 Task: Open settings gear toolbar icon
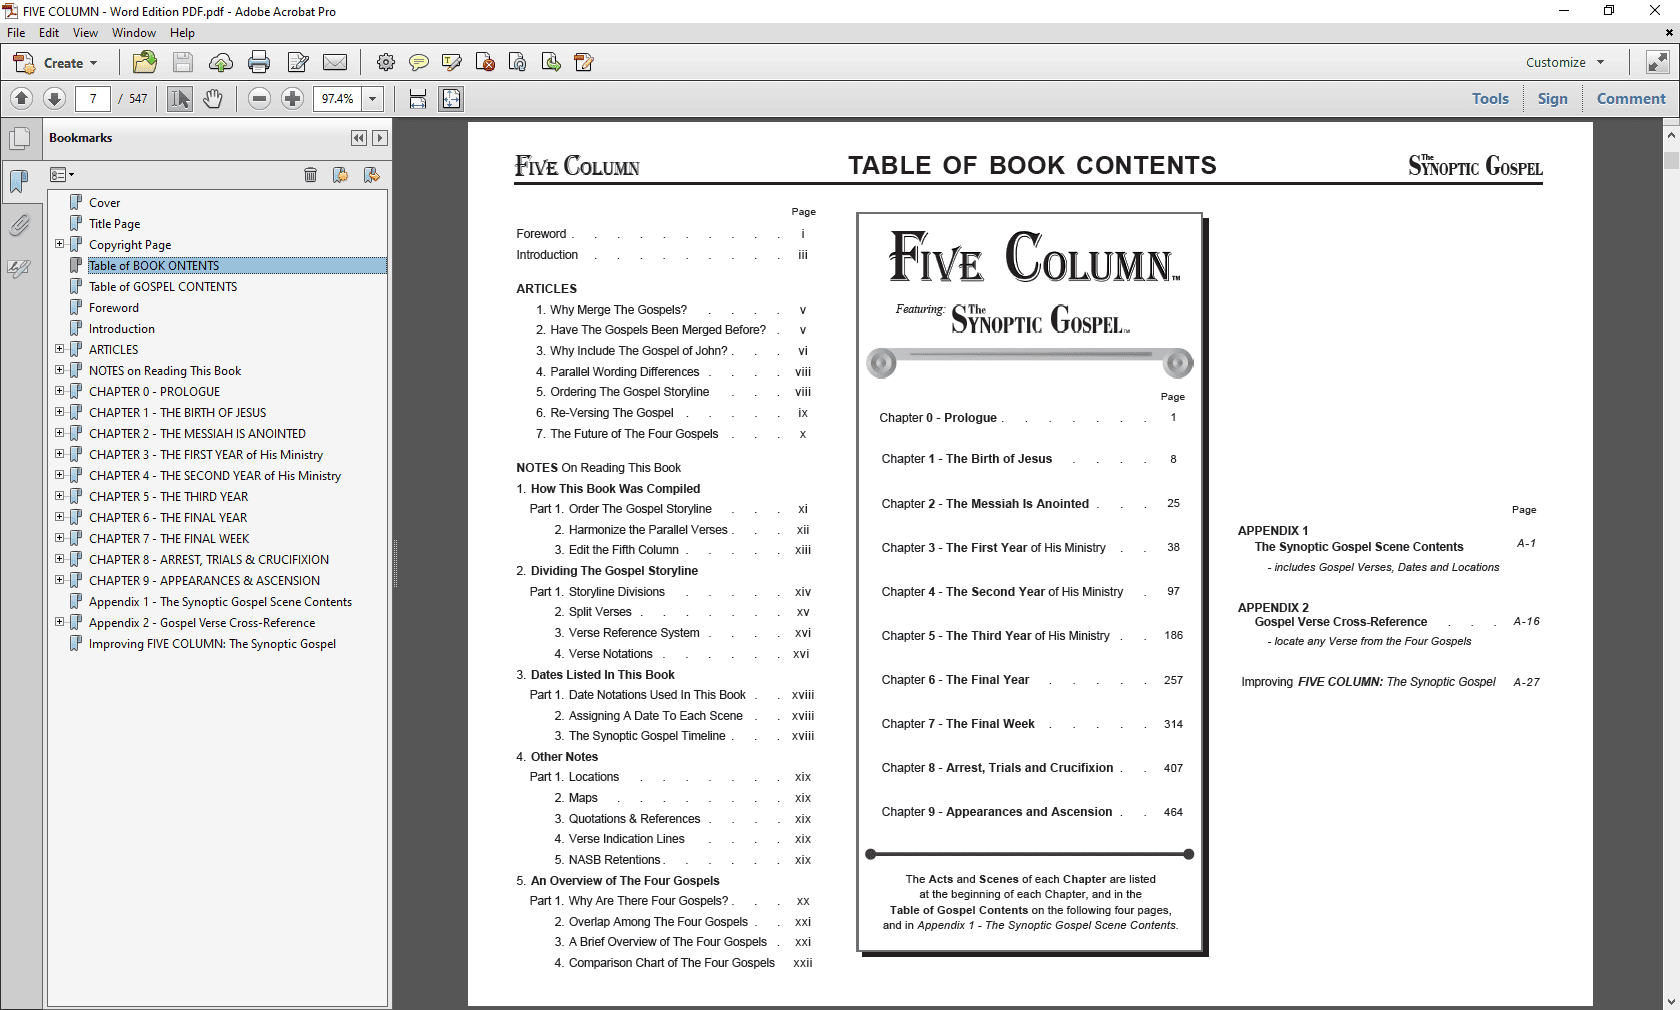point(385,63)
